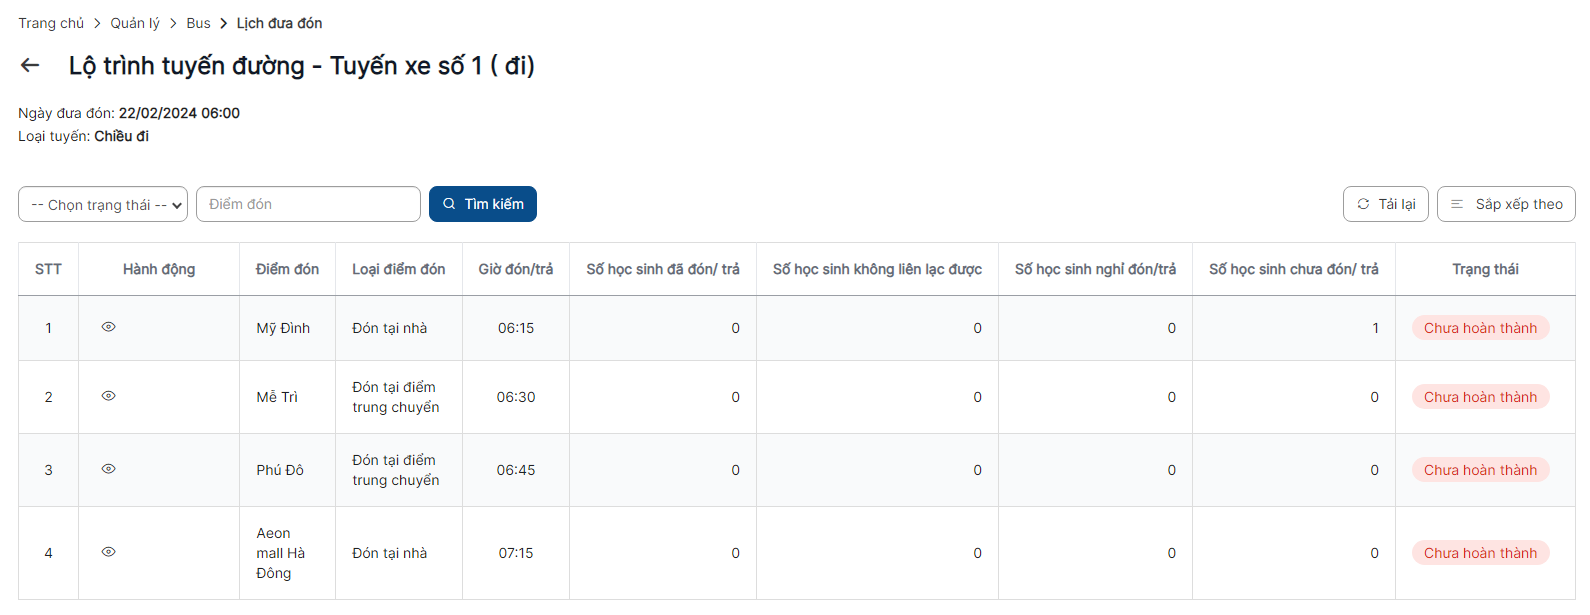The image size is (1590, 615).
Task: Click the Tìm kiếm search button
Action: tap(483, 204)
